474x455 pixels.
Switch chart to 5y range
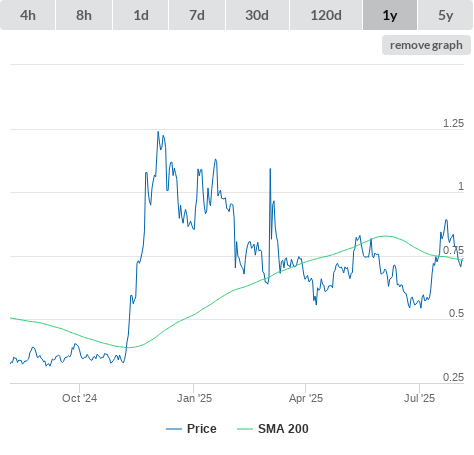[x=446, y=15]
